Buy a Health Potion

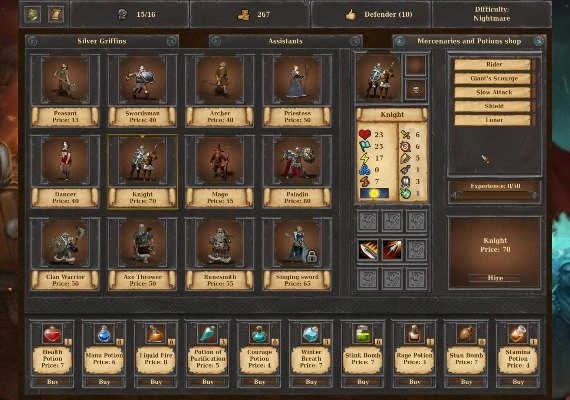(x=52, y=382)
